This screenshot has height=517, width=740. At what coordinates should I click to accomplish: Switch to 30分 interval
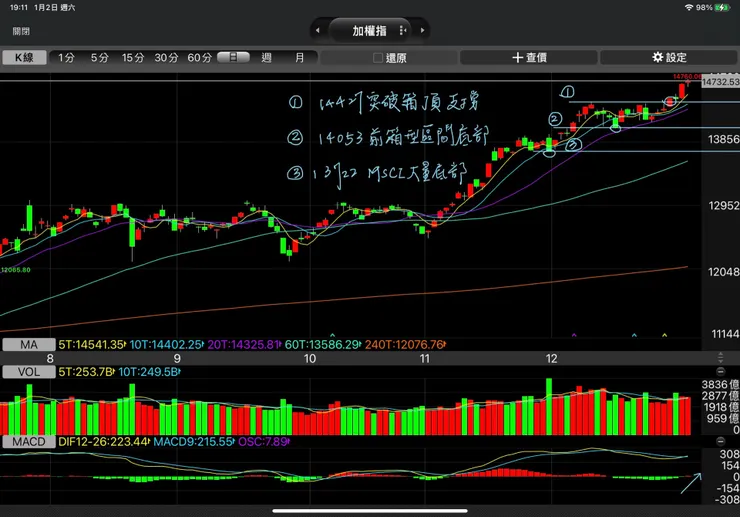tap(166, 58)
